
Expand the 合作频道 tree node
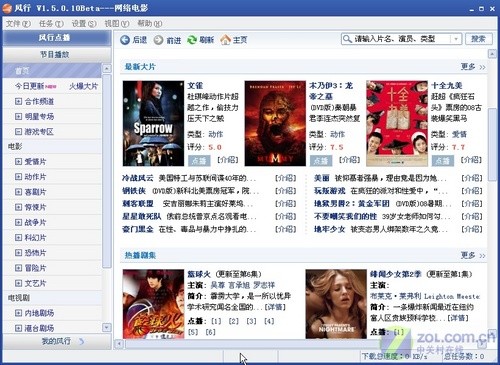(x=18, y=101)
